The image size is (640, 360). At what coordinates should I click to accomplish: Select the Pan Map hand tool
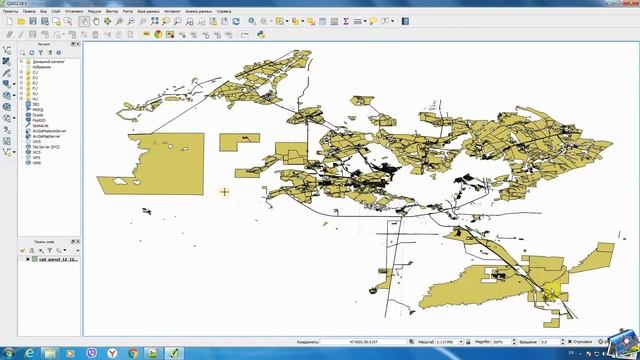pyautogui.click(x=96, y=21)
